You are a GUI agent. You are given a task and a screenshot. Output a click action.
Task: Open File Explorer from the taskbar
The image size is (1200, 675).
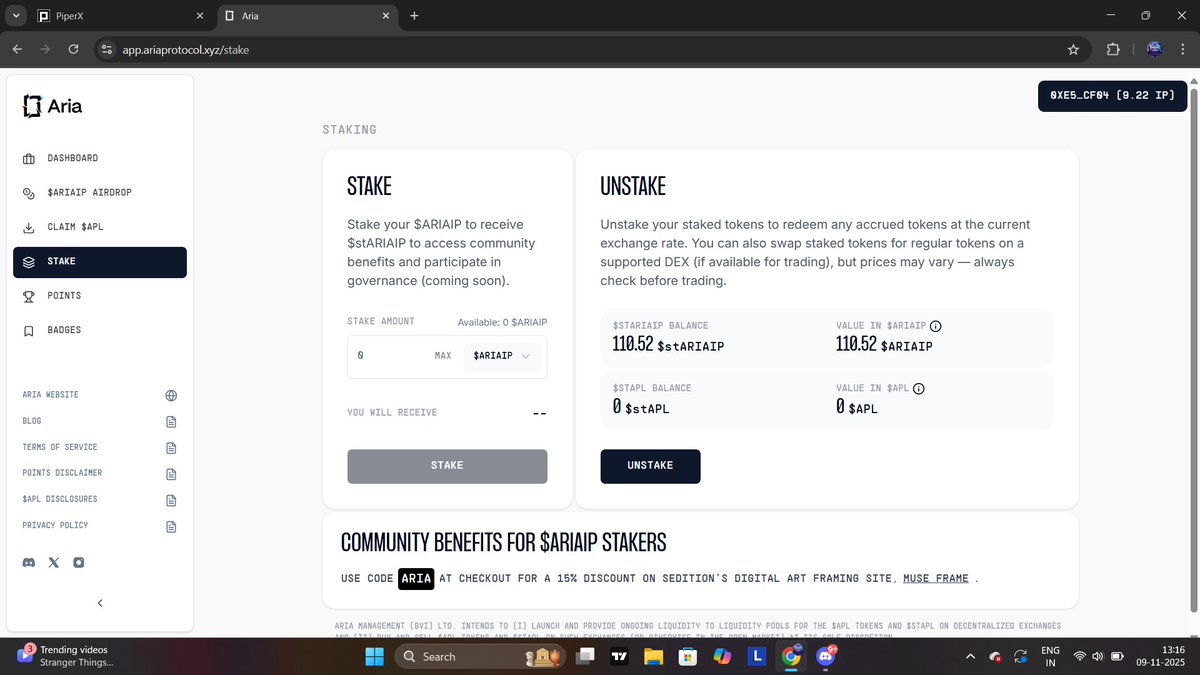pyautogui.click(x=653, y=657)
